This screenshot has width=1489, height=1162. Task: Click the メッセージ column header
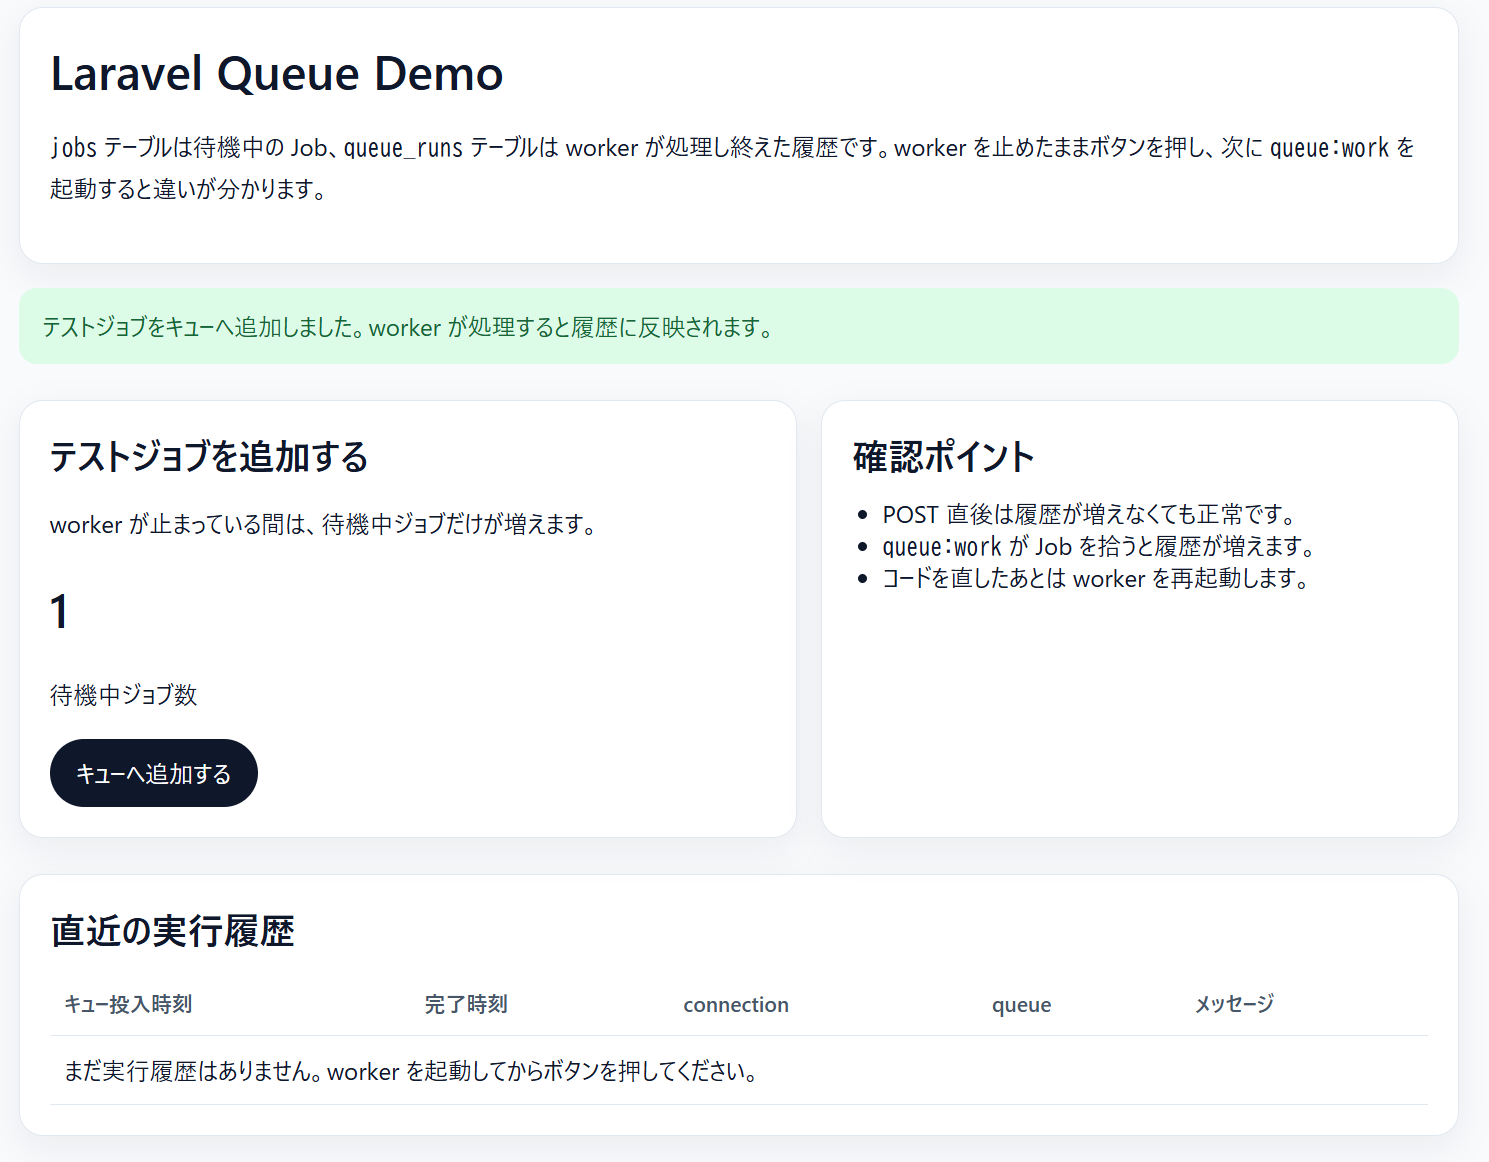1234,1004
